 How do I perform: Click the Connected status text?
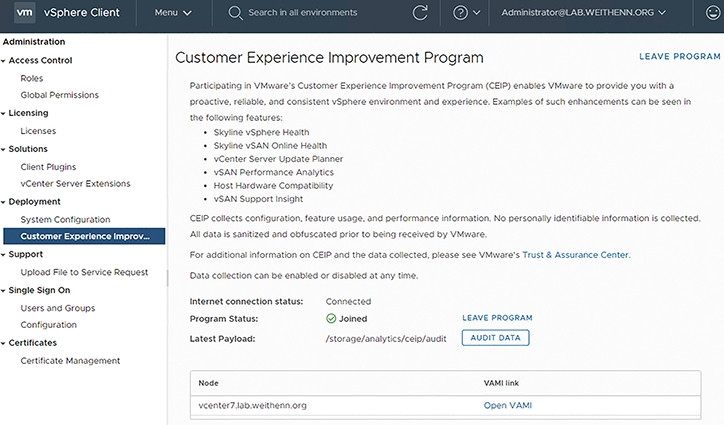pos(348,302)
